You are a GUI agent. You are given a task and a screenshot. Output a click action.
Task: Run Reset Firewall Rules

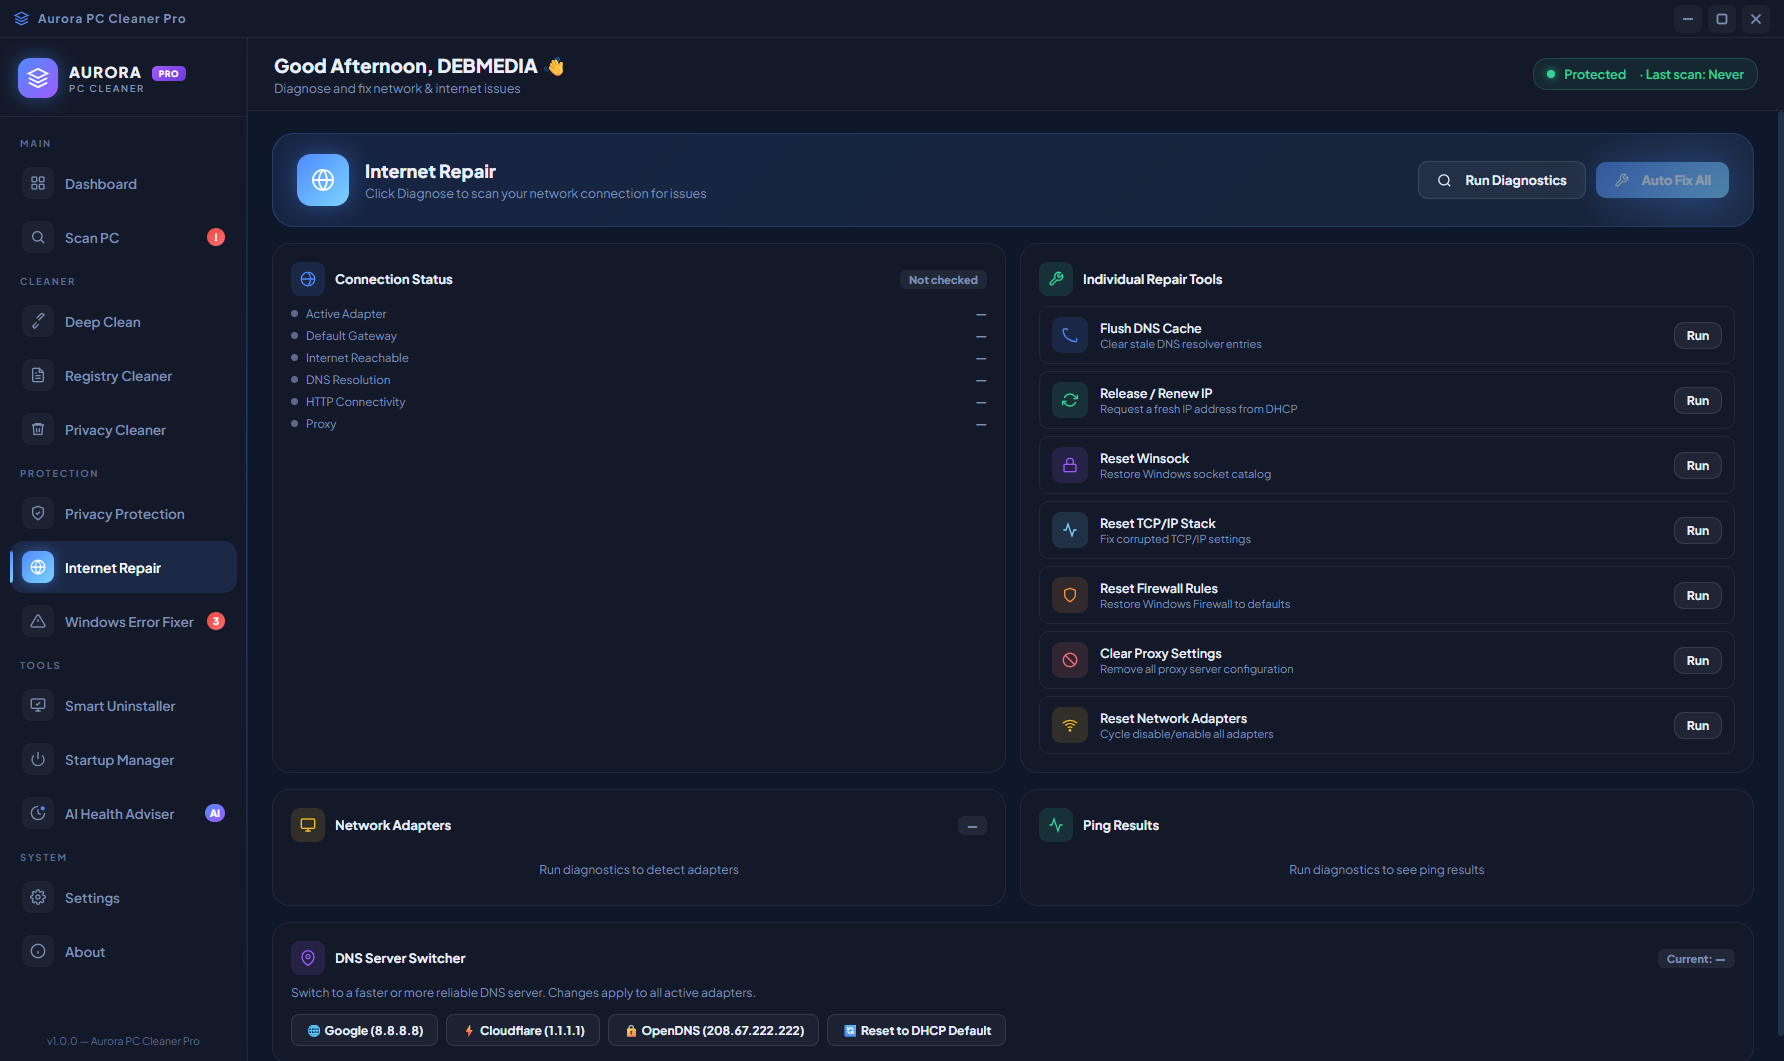click(x=1697, y=596)
